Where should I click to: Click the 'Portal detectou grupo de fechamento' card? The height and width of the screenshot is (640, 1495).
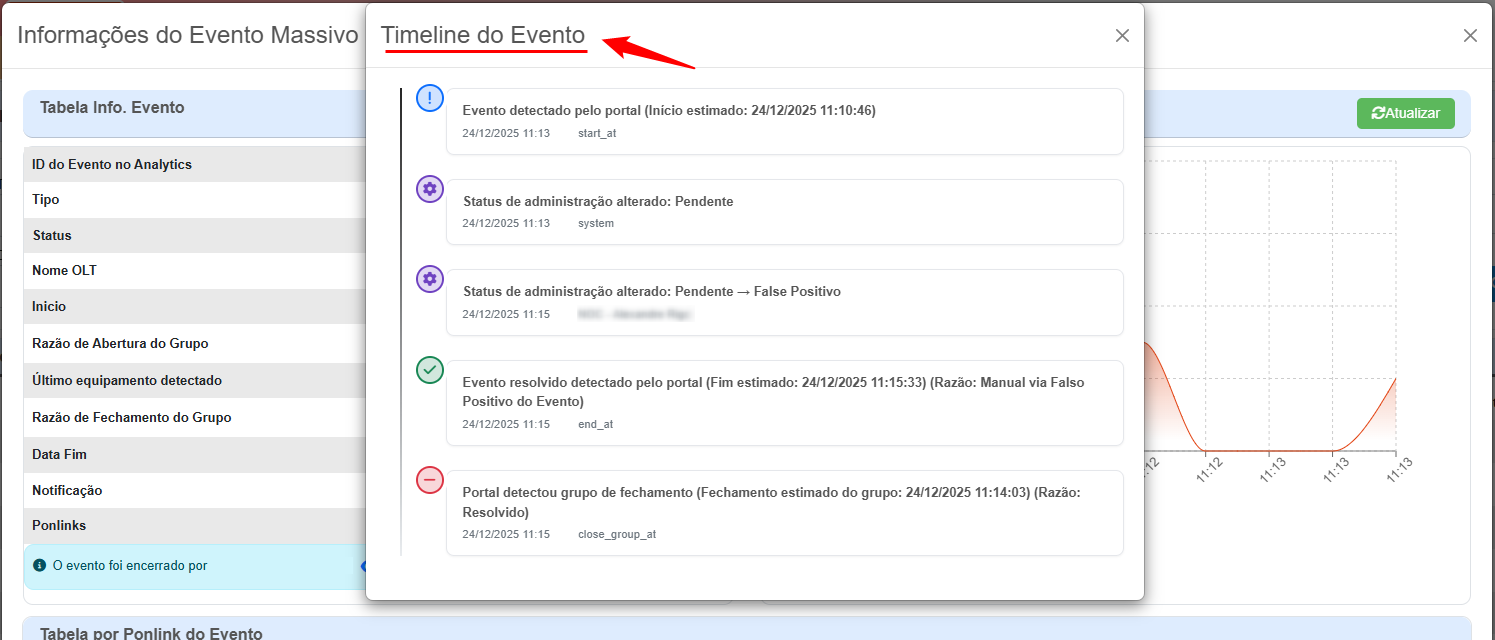784,512
